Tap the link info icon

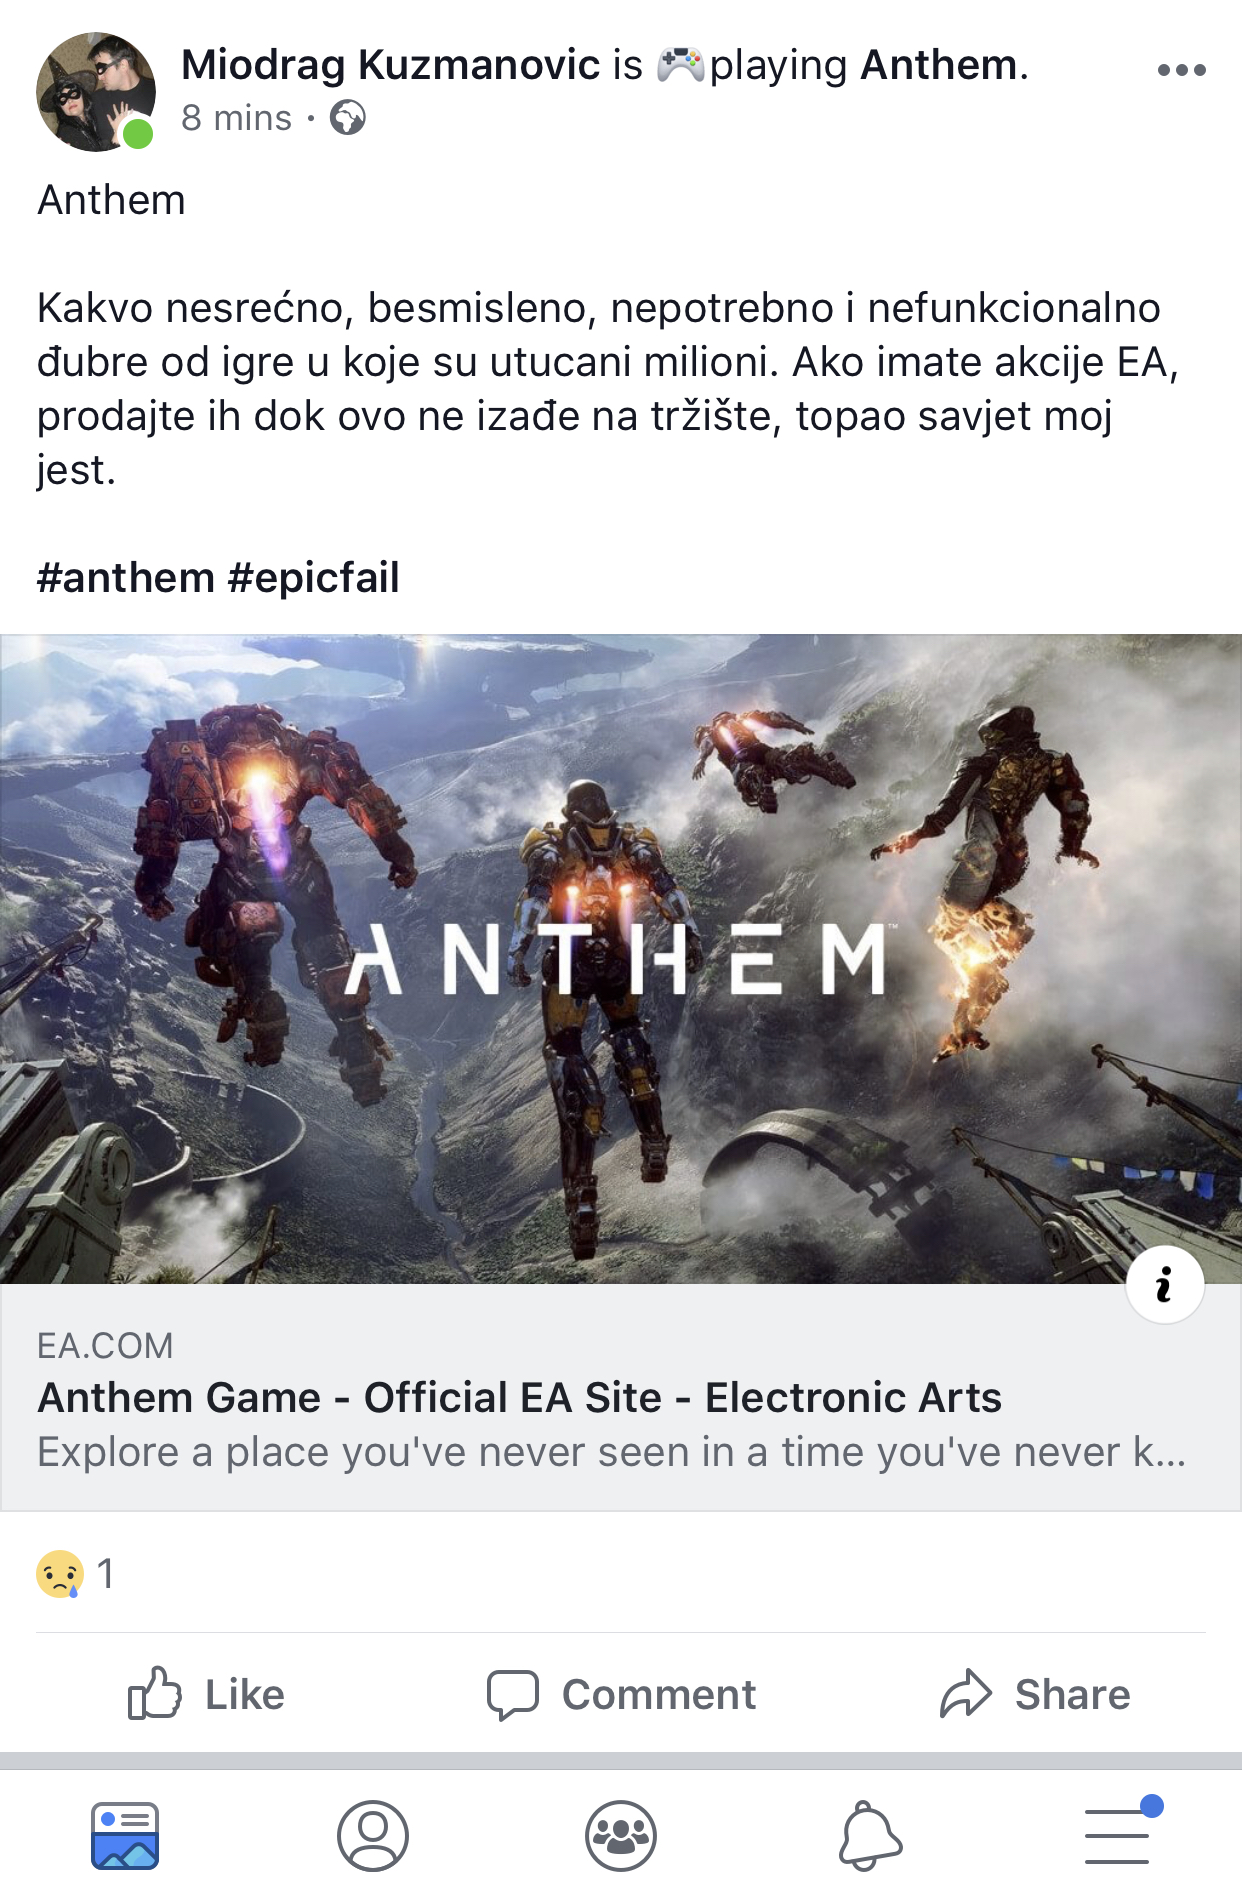tap(1165, 1285)
